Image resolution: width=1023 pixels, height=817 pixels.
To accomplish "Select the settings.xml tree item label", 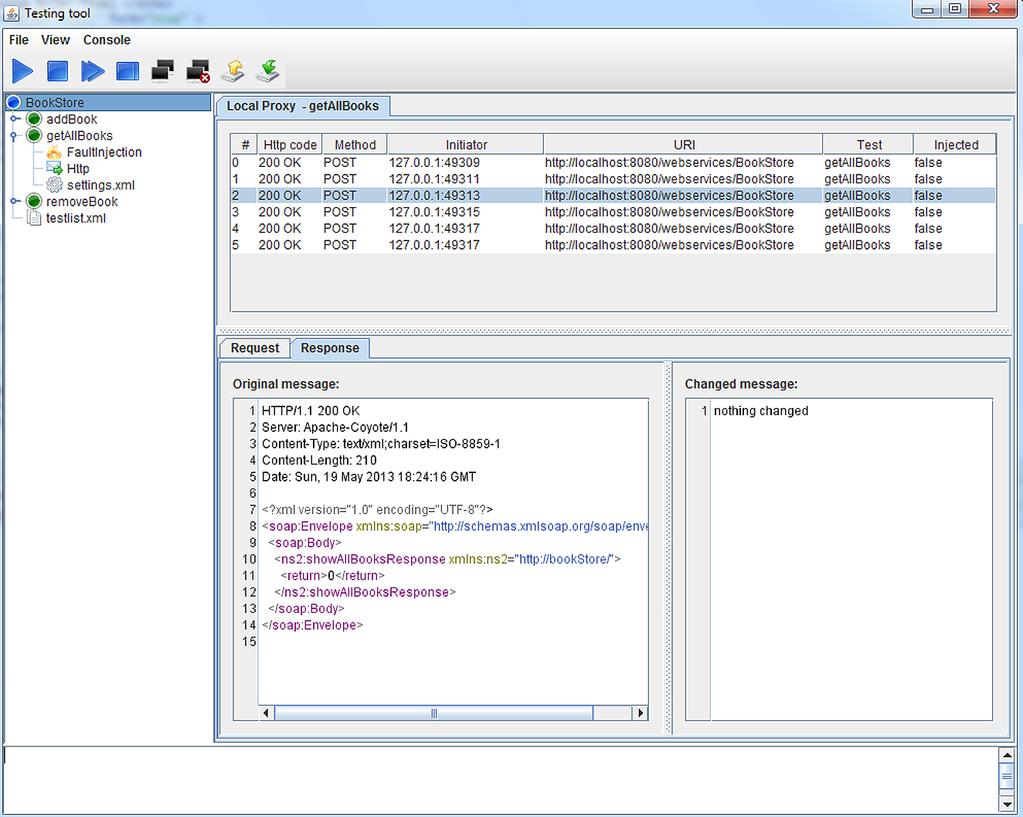I will (x=100, y=185).
